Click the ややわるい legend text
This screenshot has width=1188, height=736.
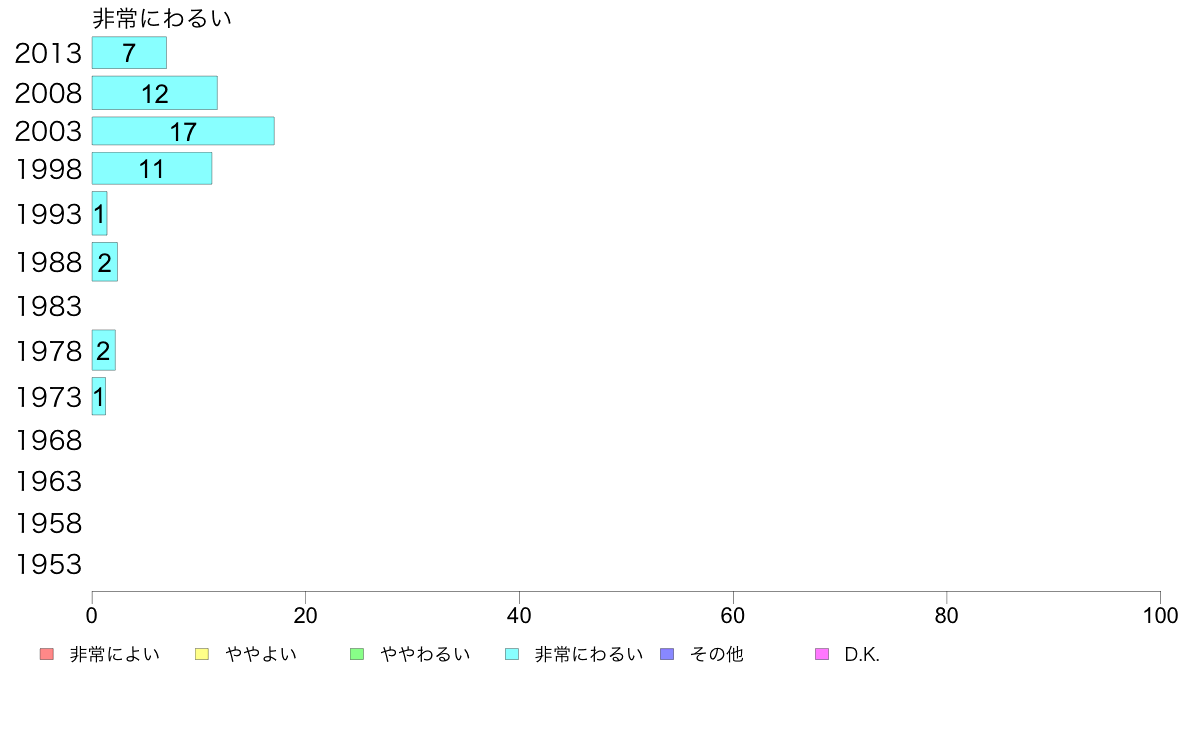click(425, 654)
